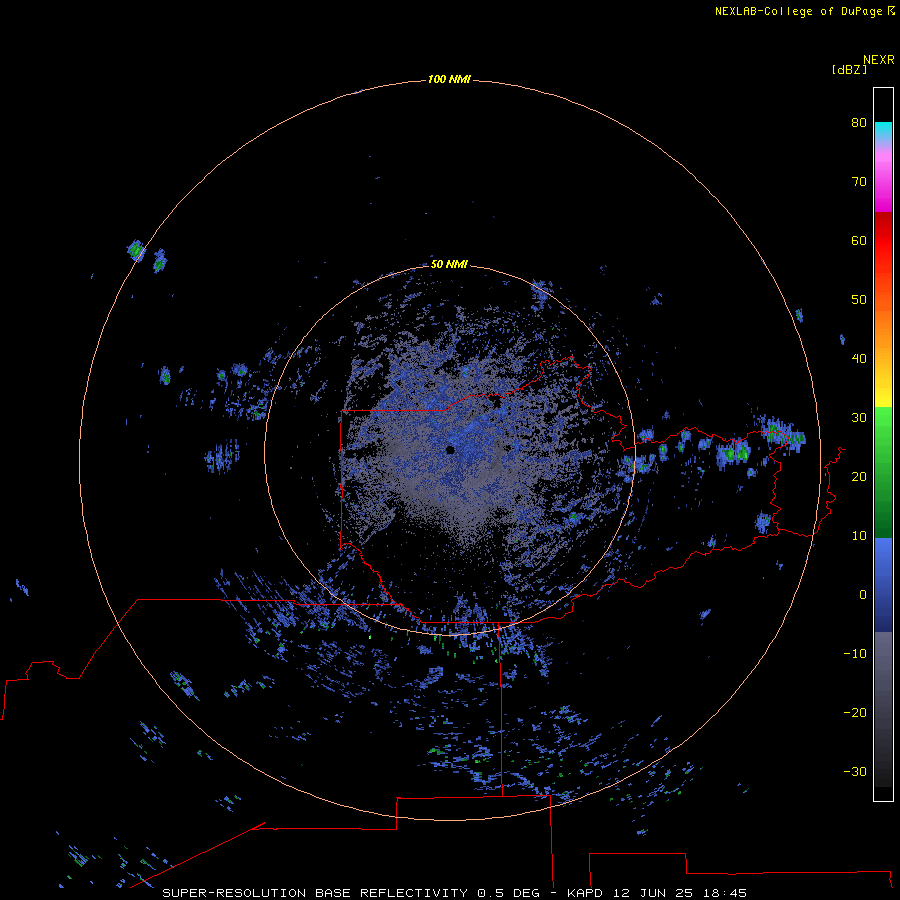Click the SUPER-RESOLUTION BASE REFLECTIVITY caption text
Image resolution: width=900 pixels, height=900 pixels.
315,893
